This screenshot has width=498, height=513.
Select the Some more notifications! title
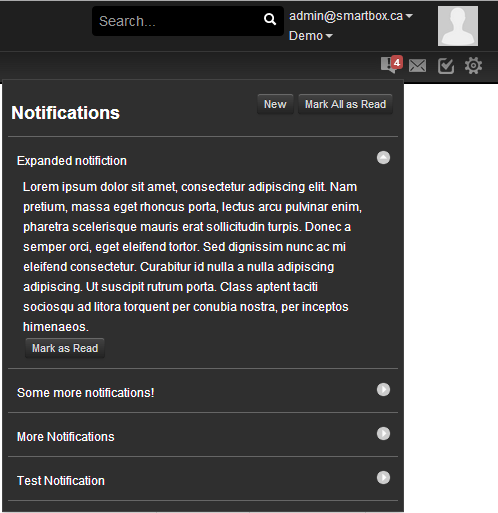(86, 393)
